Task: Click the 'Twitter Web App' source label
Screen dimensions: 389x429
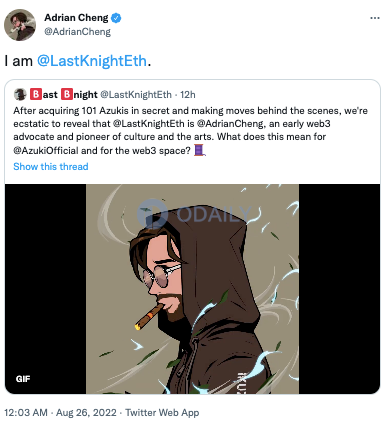Action: pos(162,413)
